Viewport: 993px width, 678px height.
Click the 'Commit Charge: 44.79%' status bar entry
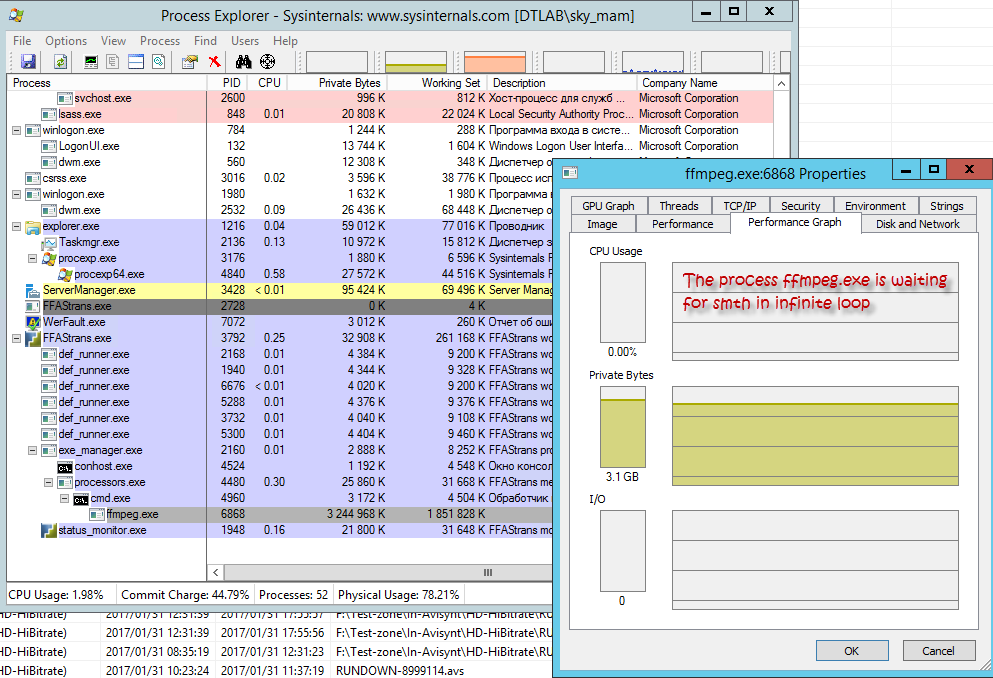pyautogui.click(x=185, y=595)
